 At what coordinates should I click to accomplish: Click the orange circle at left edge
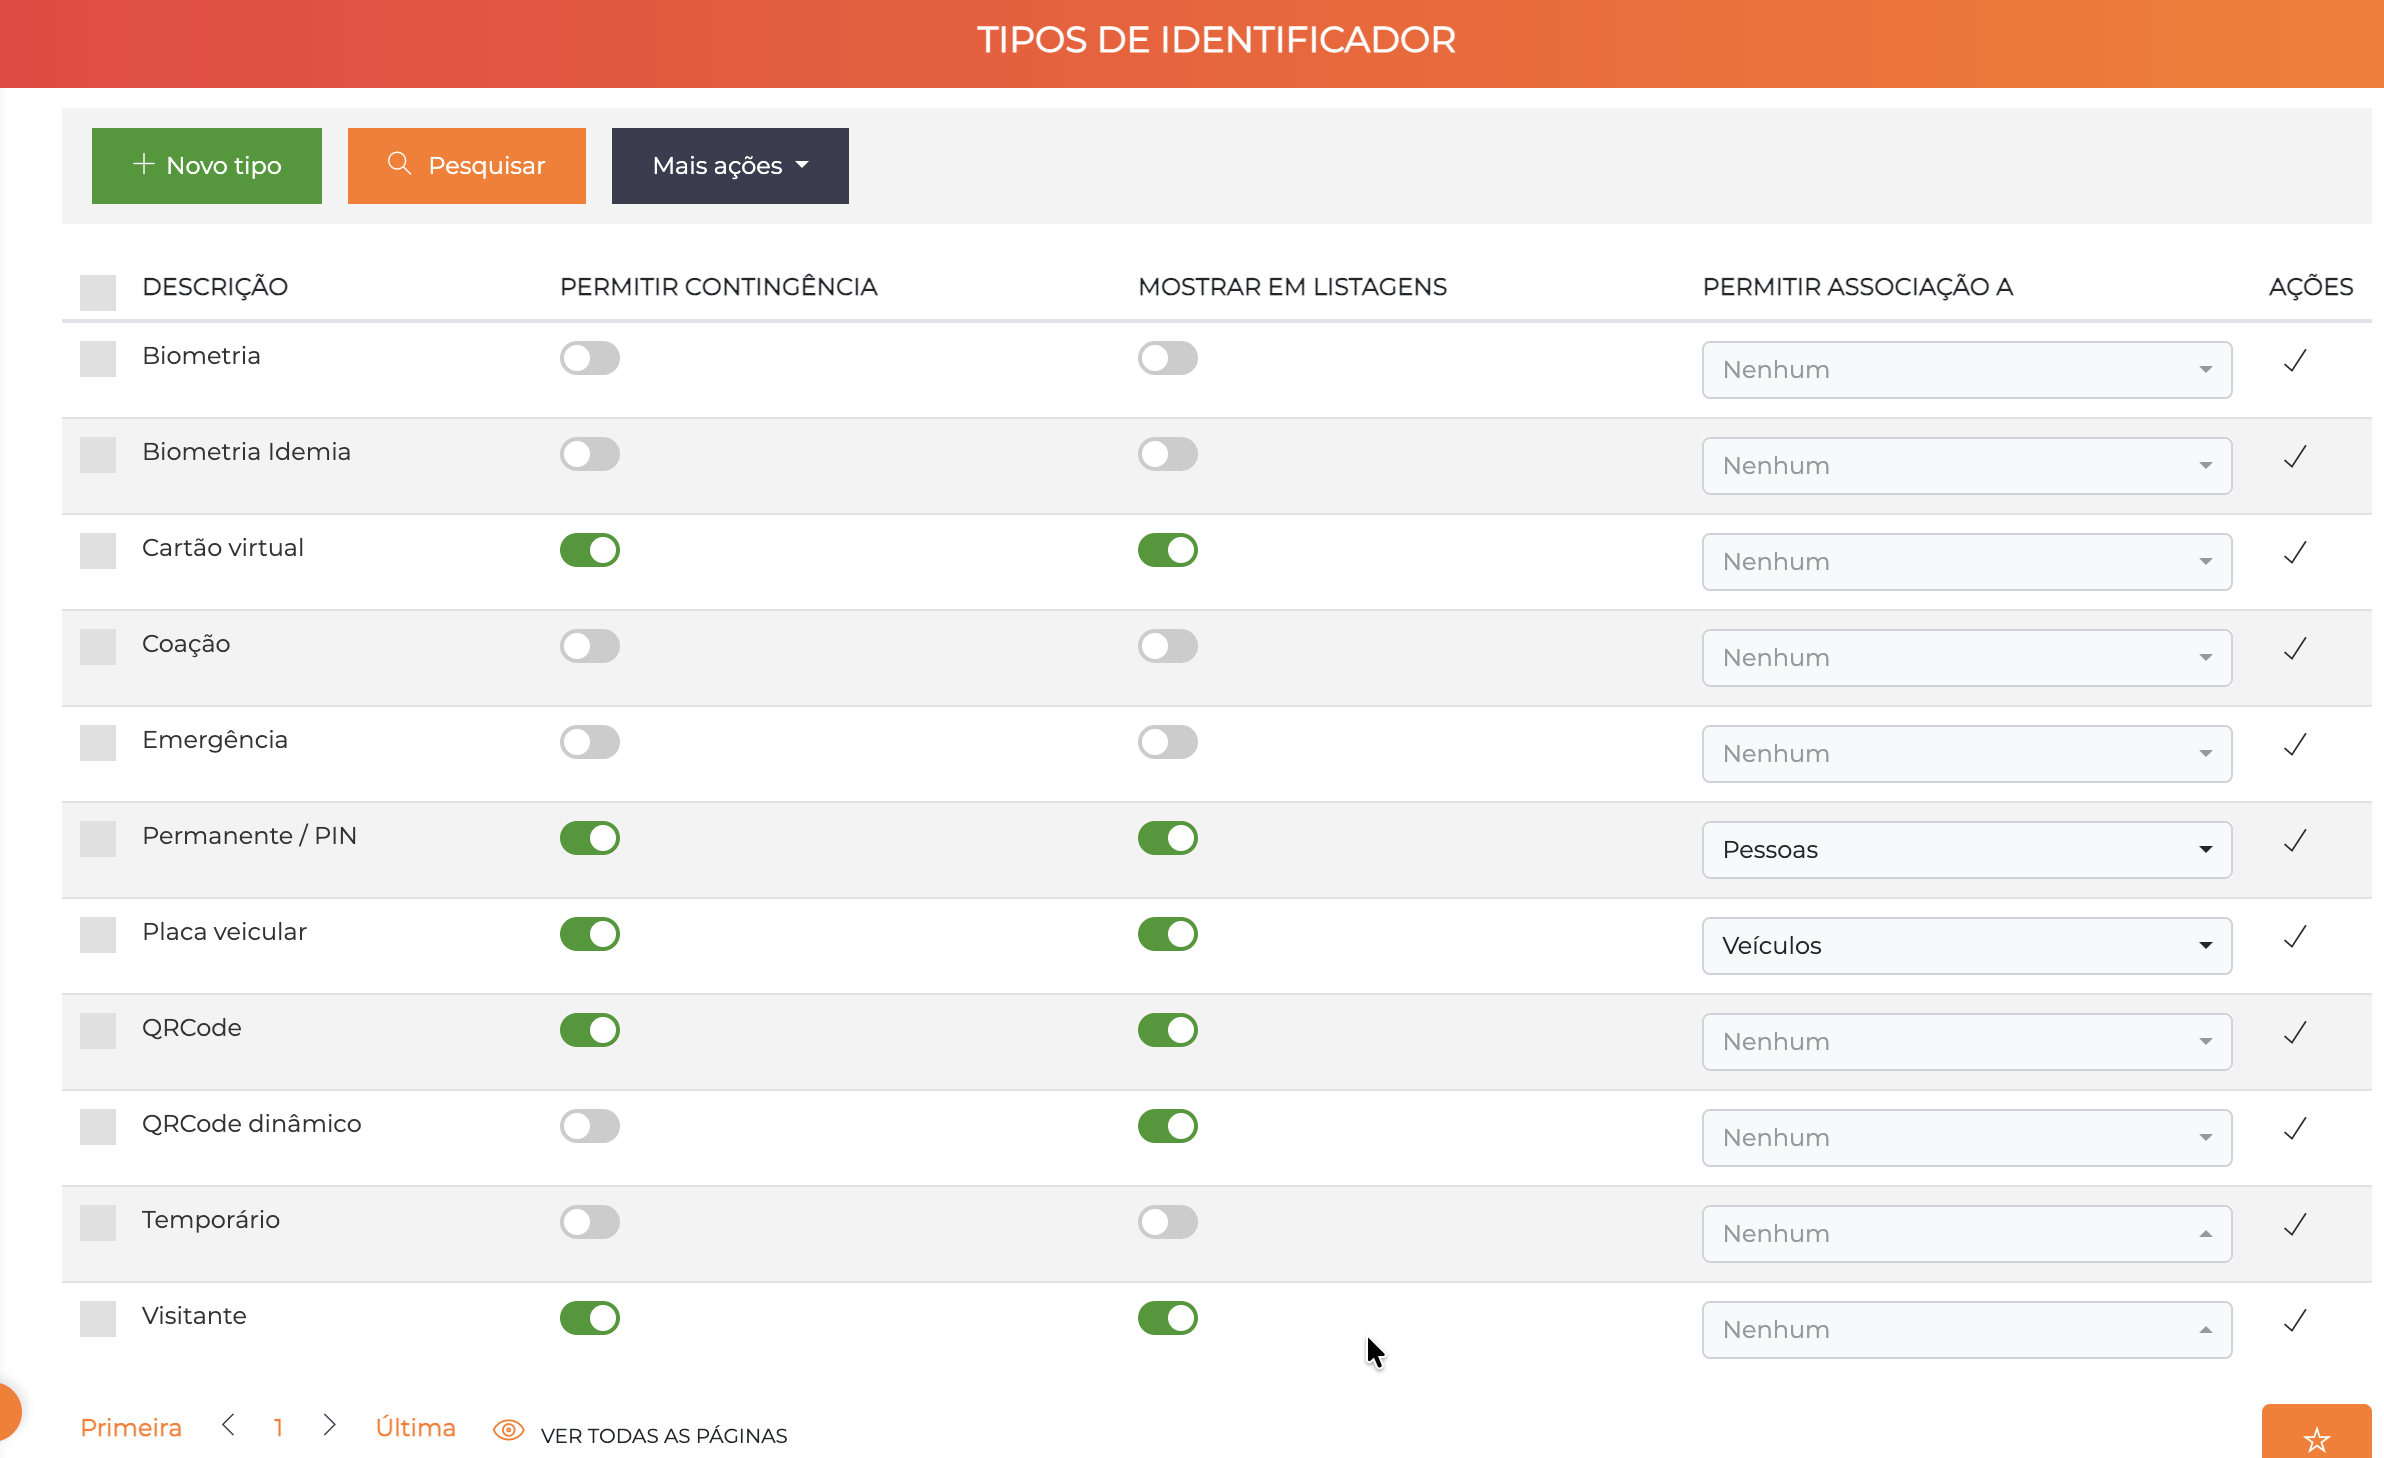pos(8,1412)
